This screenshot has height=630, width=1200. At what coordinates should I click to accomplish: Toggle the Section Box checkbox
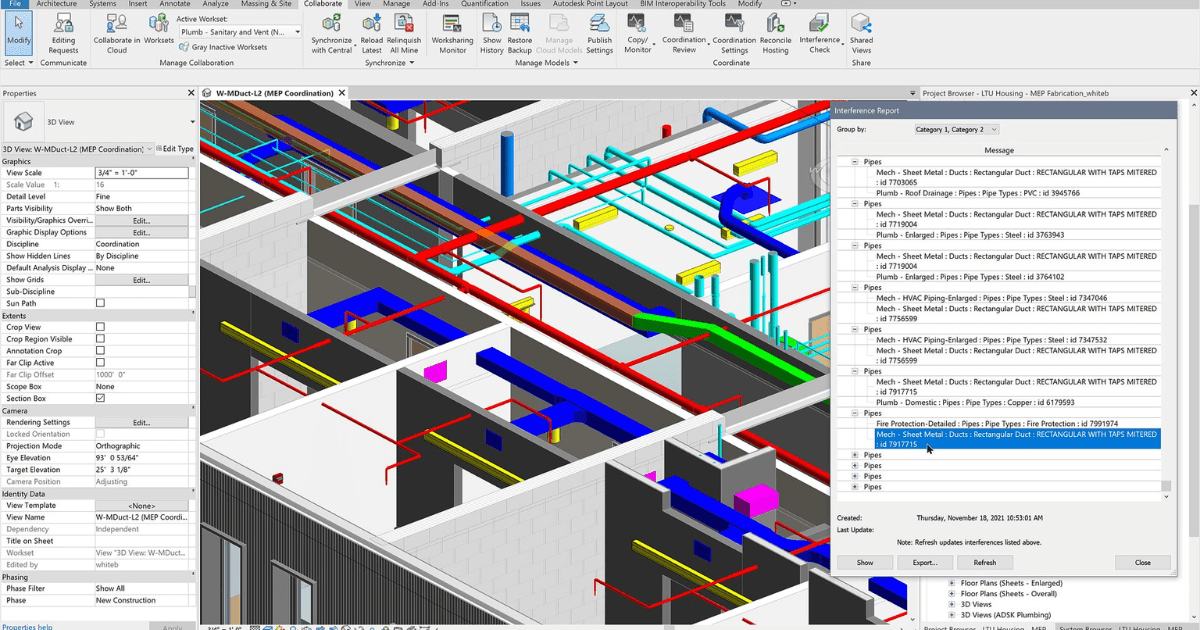100,398
